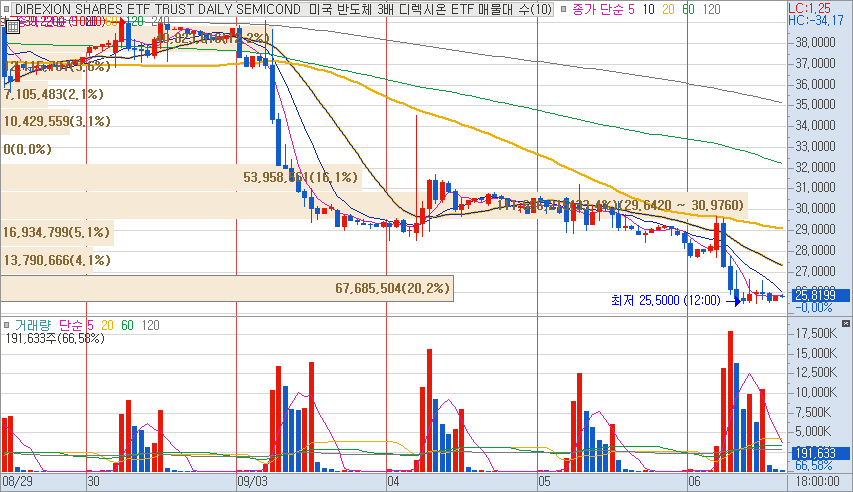The height and width of the screenshot is (492, 853).
Task: Click the square marker before 거래량 label
Action: [x=6, y=325]
